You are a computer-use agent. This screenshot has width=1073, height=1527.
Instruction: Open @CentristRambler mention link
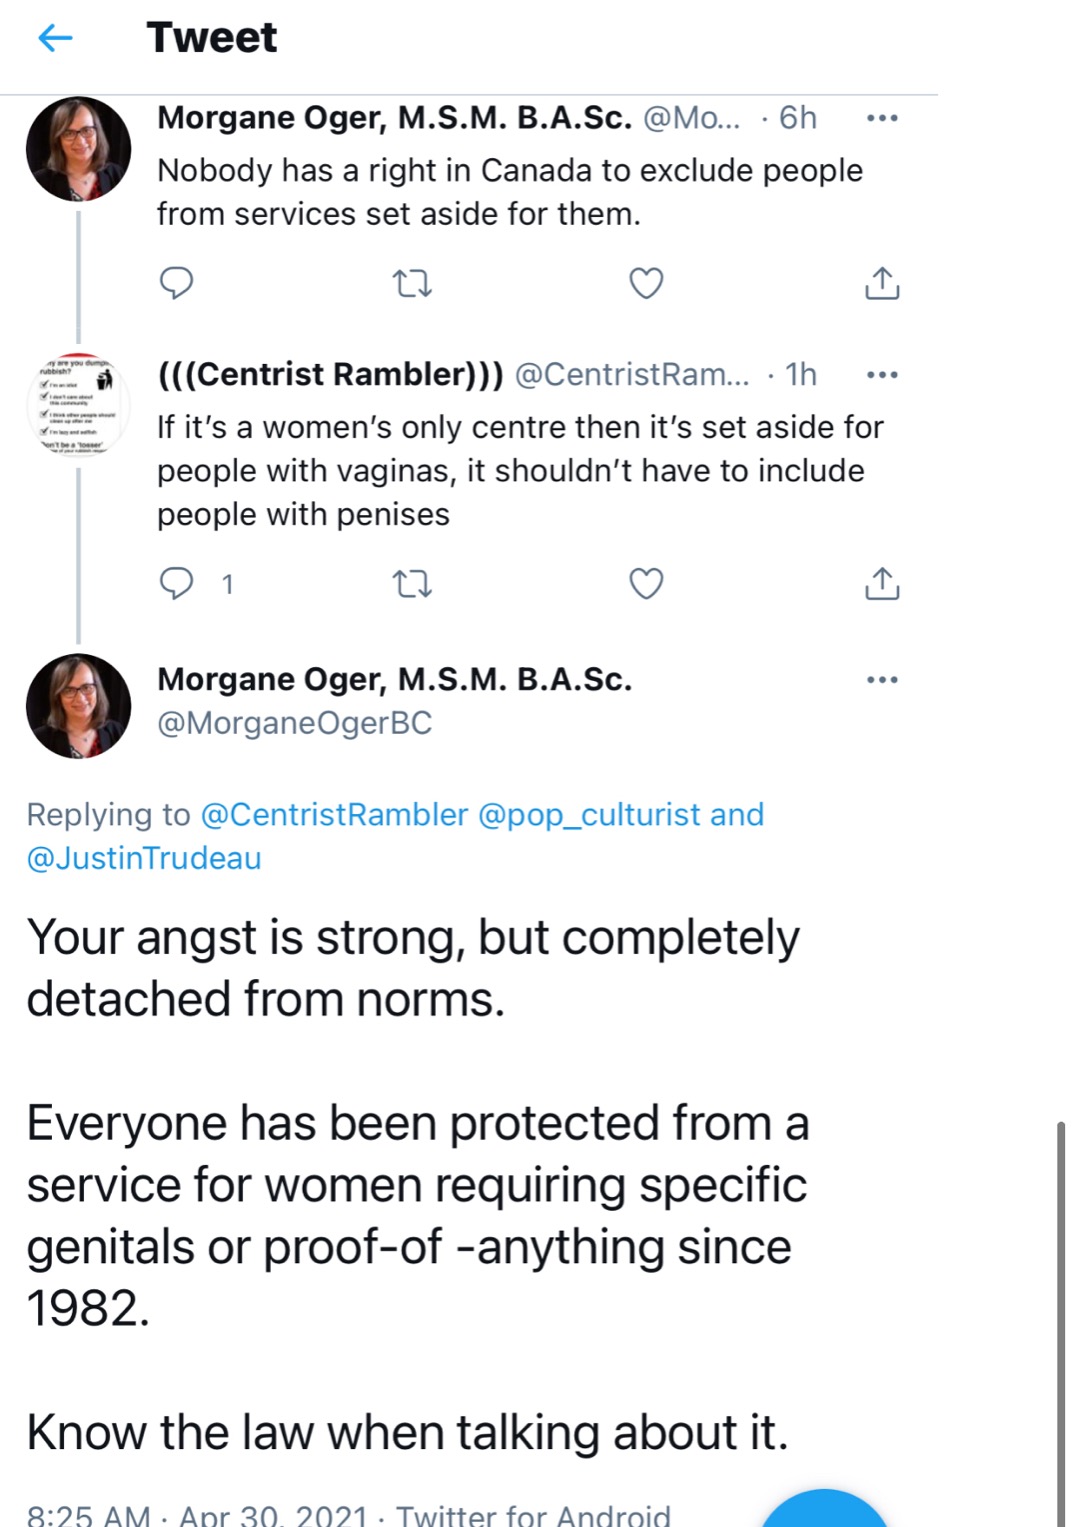tap(334, 815)
